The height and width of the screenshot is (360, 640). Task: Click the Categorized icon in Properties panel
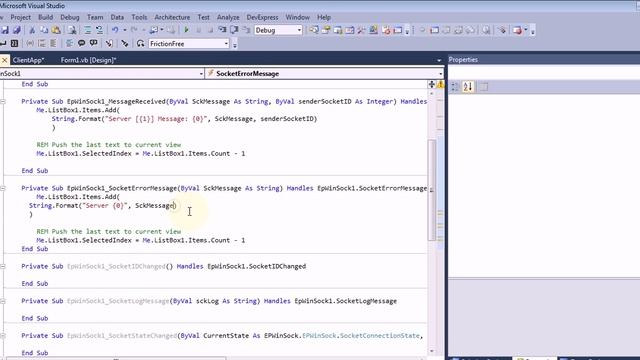(455, 87)
